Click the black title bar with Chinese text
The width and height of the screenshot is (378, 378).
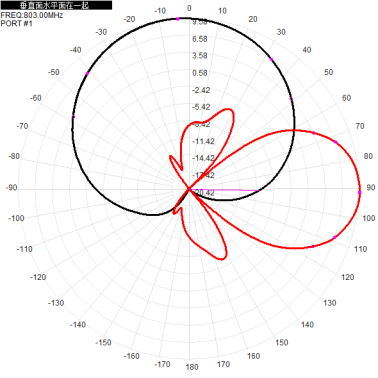tap(56, 5)
